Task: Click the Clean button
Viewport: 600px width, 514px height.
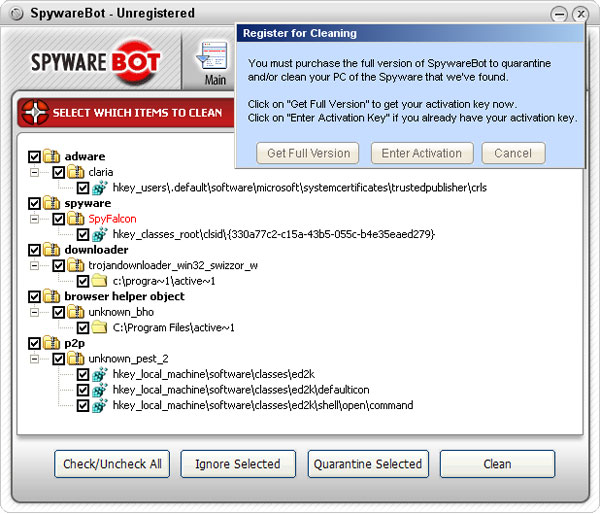Action: 497,464
